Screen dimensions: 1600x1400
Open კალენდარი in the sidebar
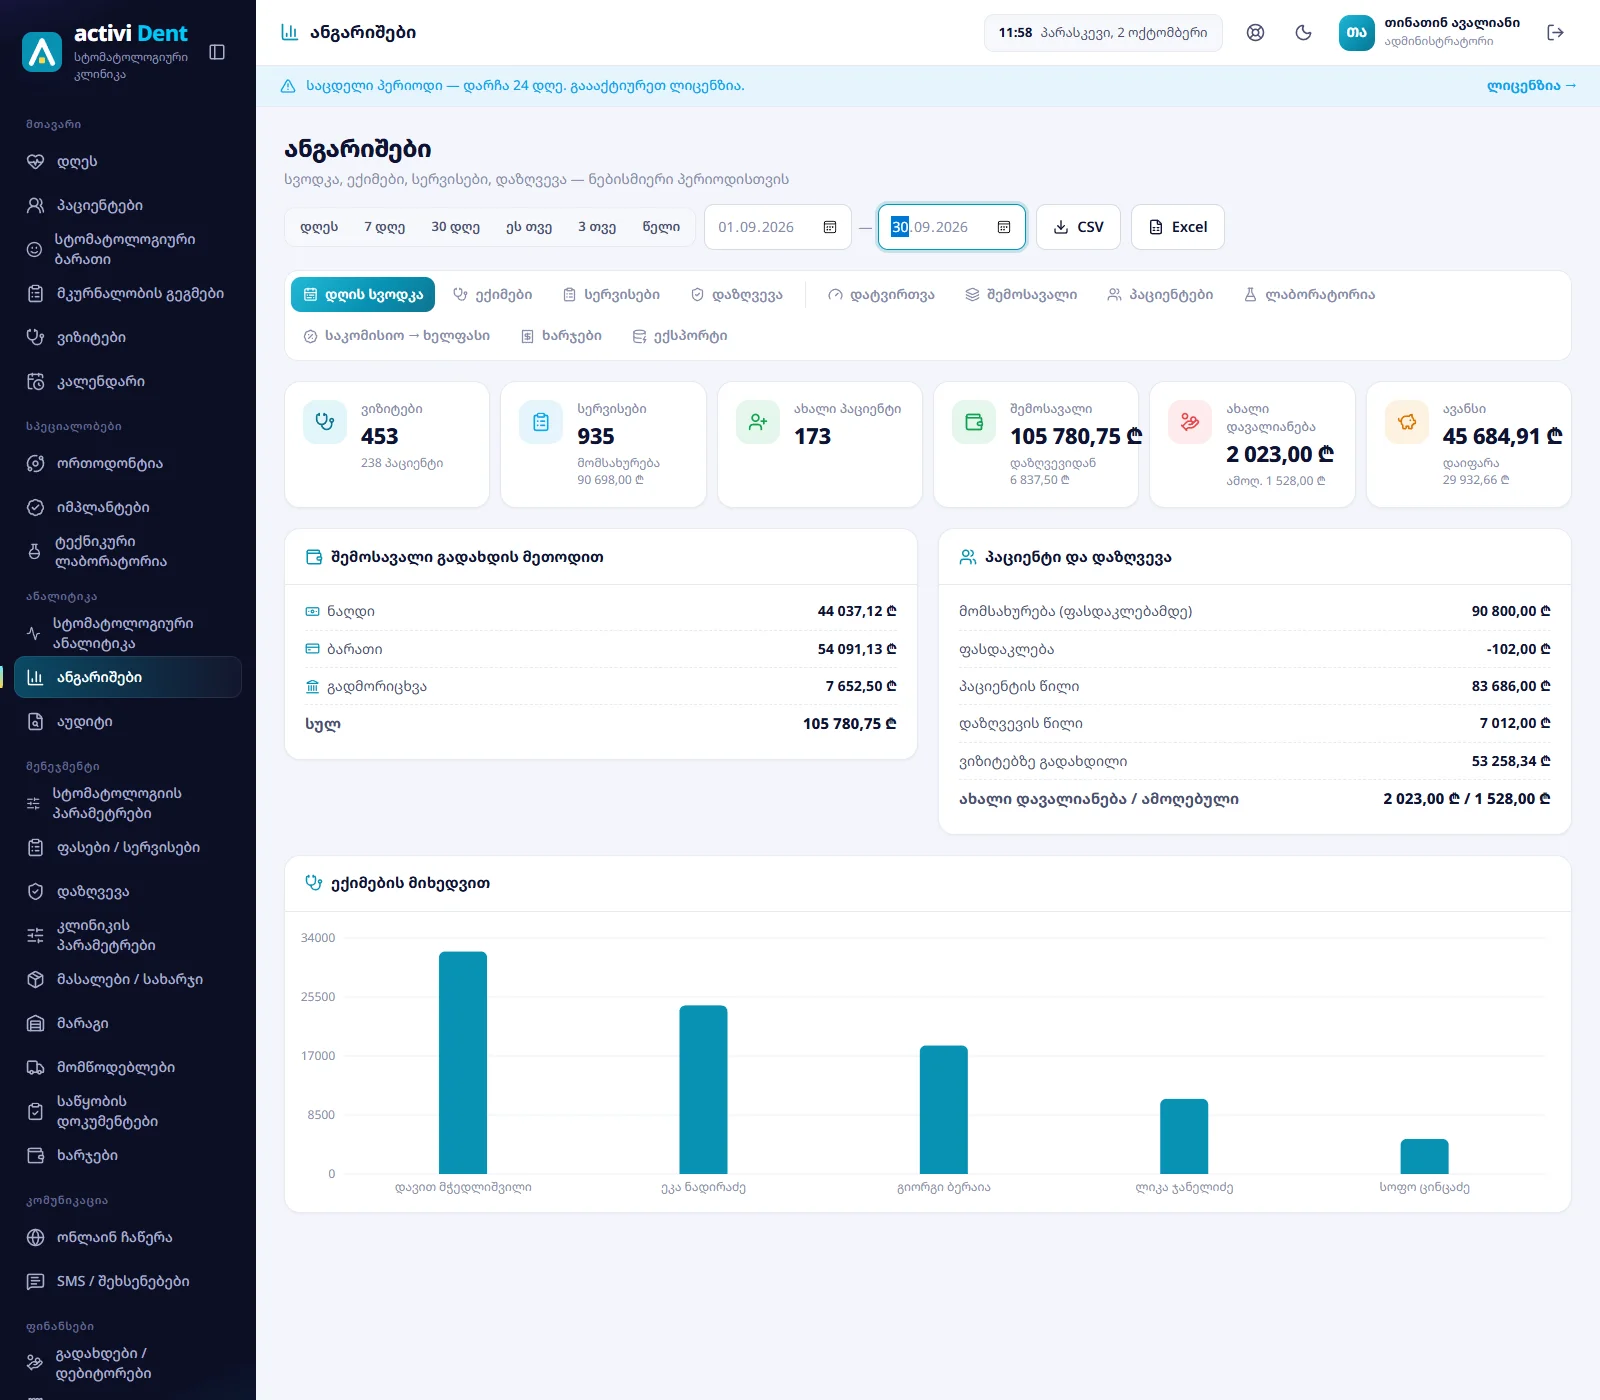(x=128, y=382)
